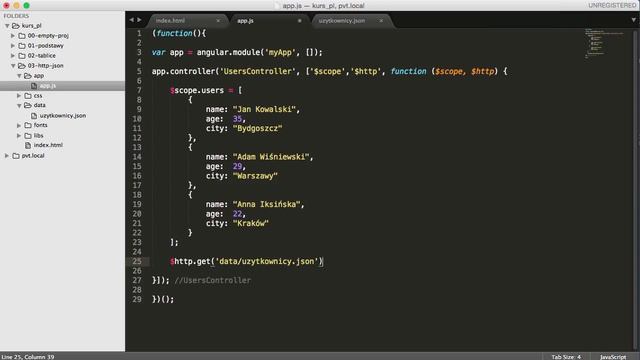Expand the css folder arrow
This screenshot has height=360, width=640.
point(19,96)
